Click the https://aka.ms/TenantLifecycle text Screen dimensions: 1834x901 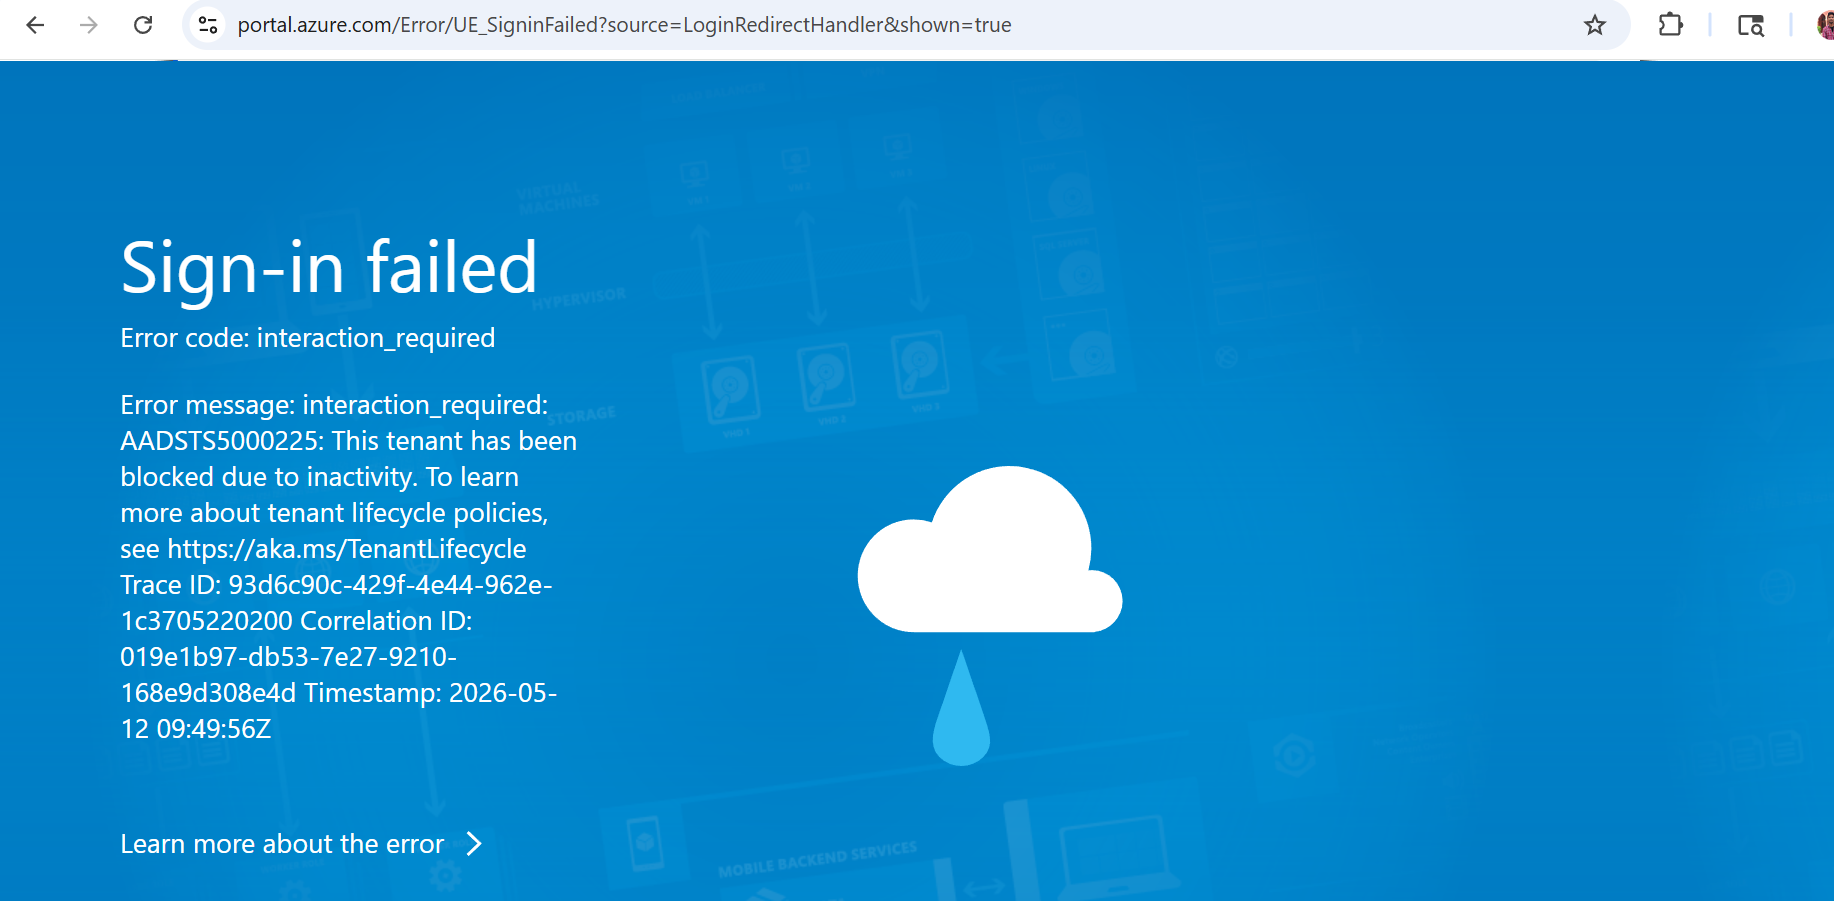pyautogui.click(x=347, y=549)
